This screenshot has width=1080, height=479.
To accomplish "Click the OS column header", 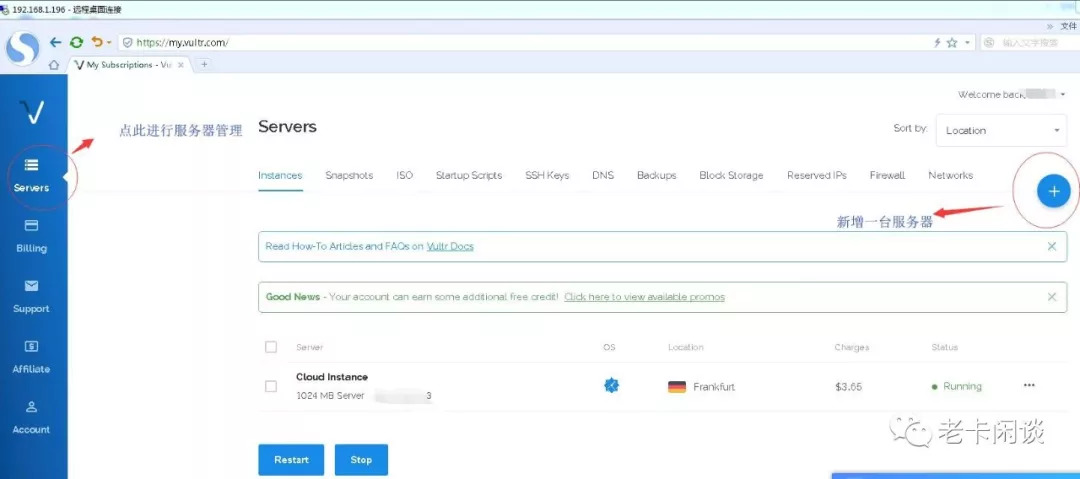I will pos(609,347).
